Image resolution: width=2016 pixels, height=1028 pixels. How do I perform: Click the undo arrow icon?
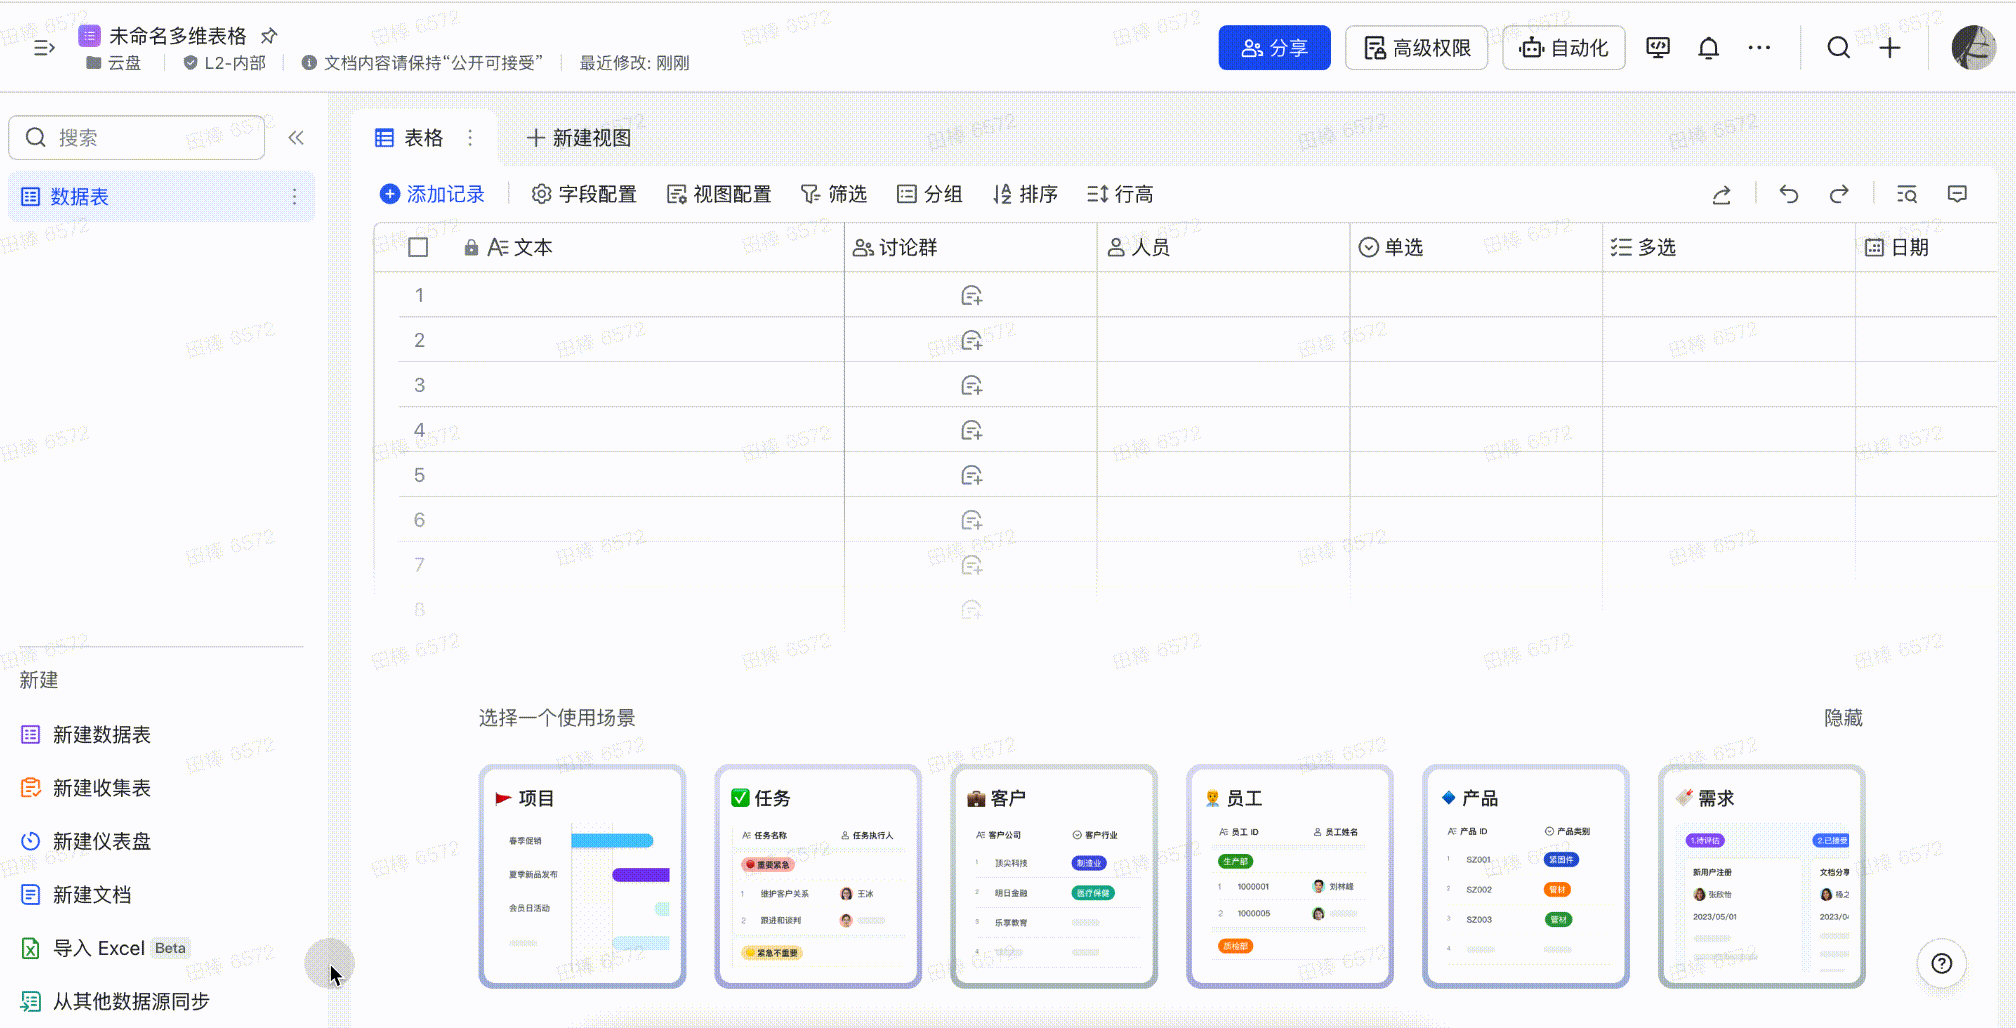(x=1789, y=194)
